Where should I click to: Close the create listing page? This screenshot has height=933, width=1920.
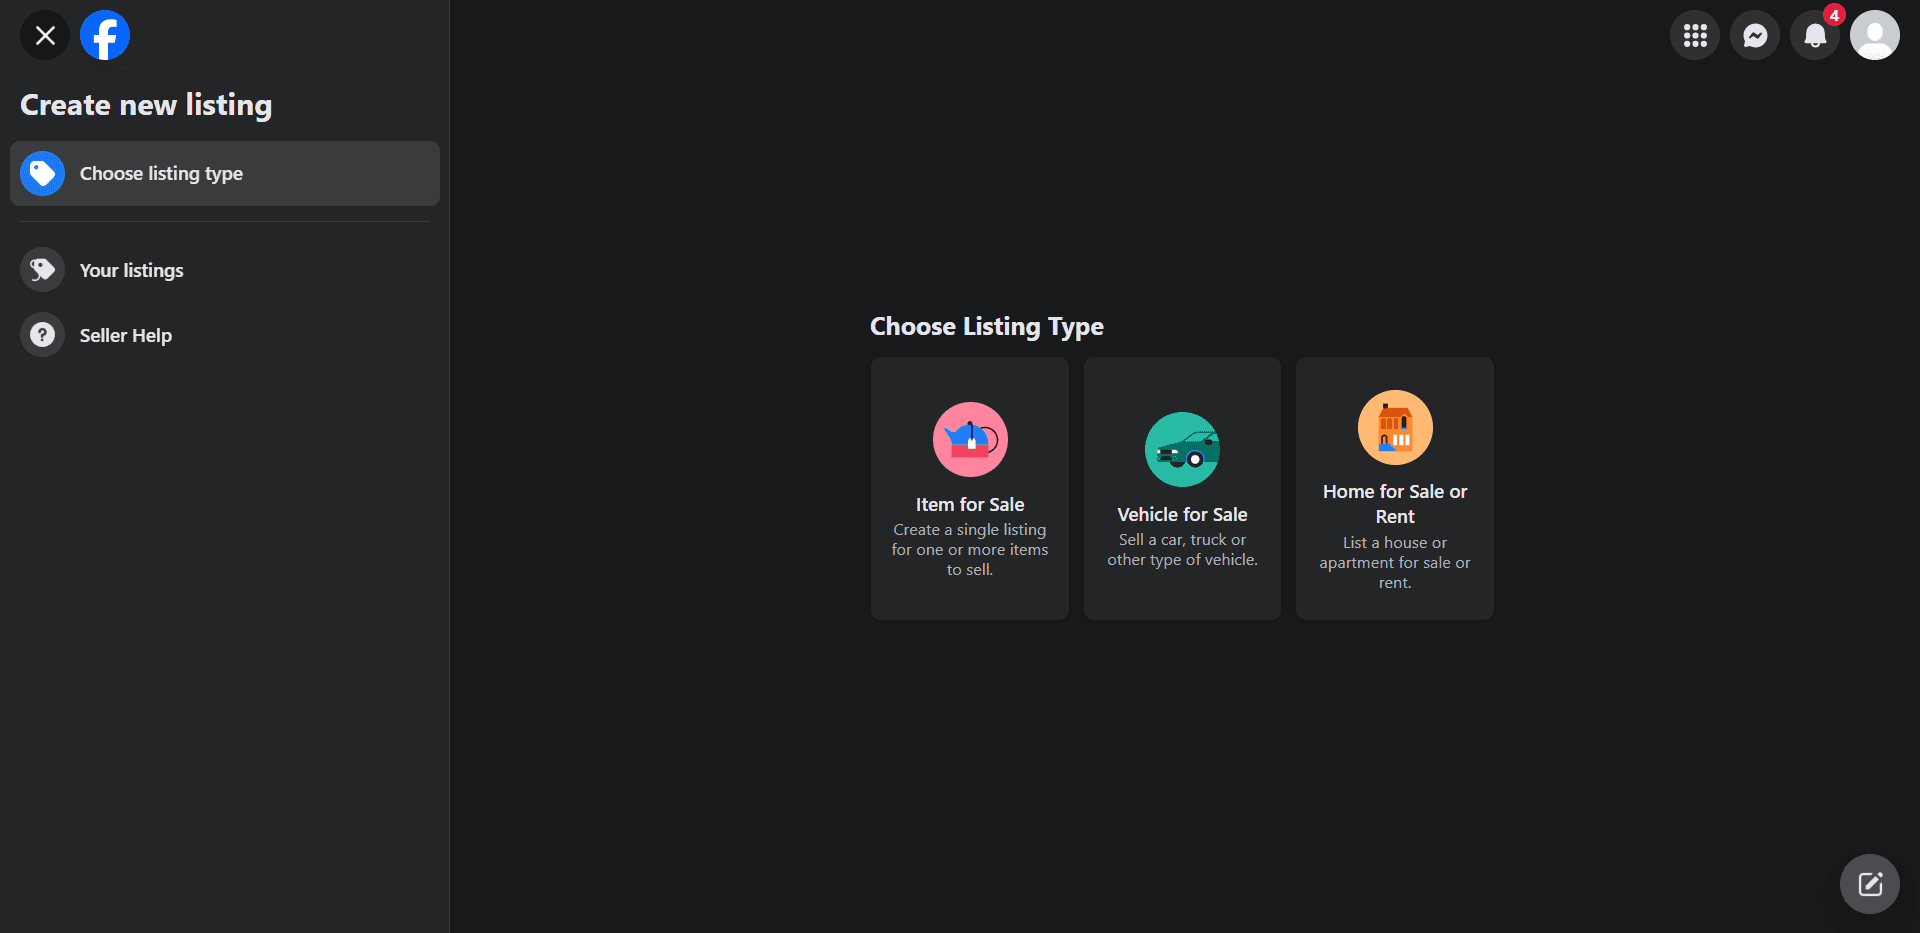click(45, 35)
